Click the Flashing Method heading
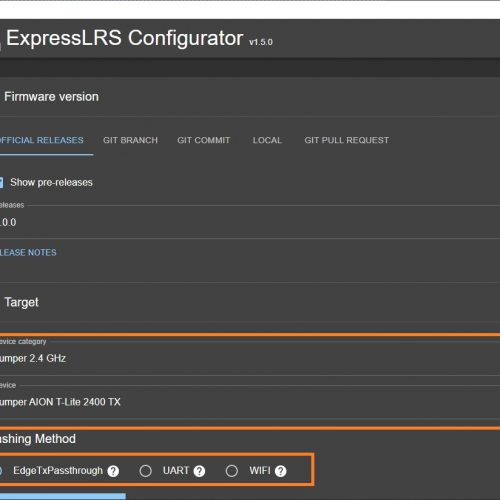 38,439
